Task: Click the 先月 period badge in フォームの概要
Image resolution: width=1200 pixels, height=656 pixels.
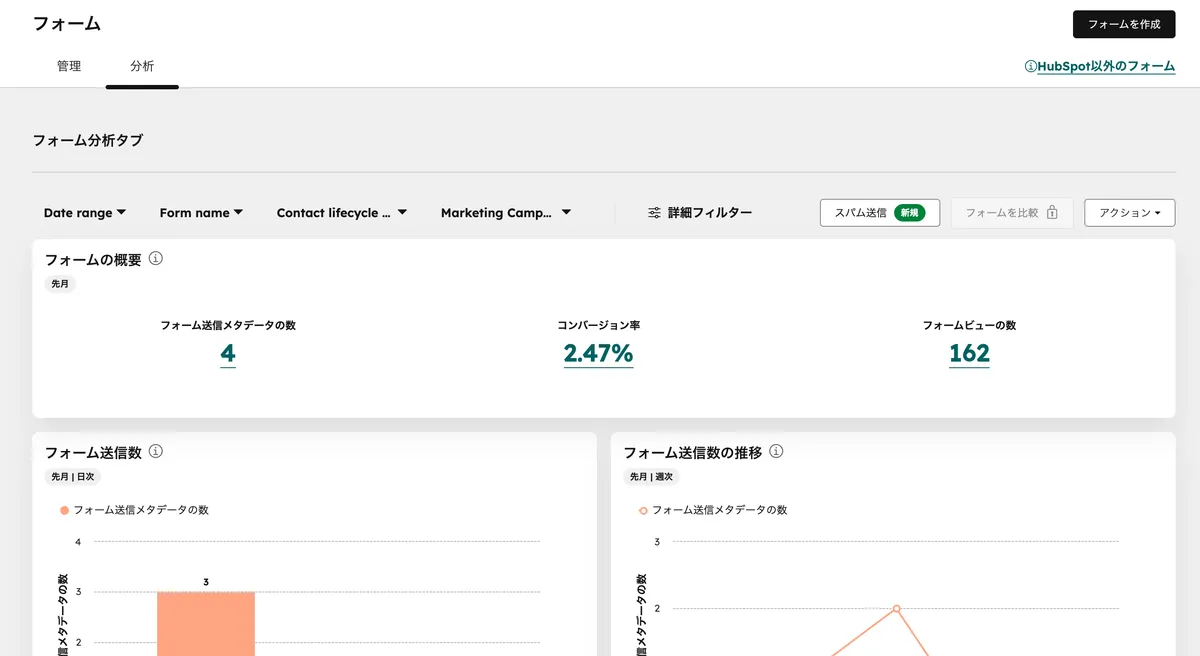Action: click(x=61, y=284)
